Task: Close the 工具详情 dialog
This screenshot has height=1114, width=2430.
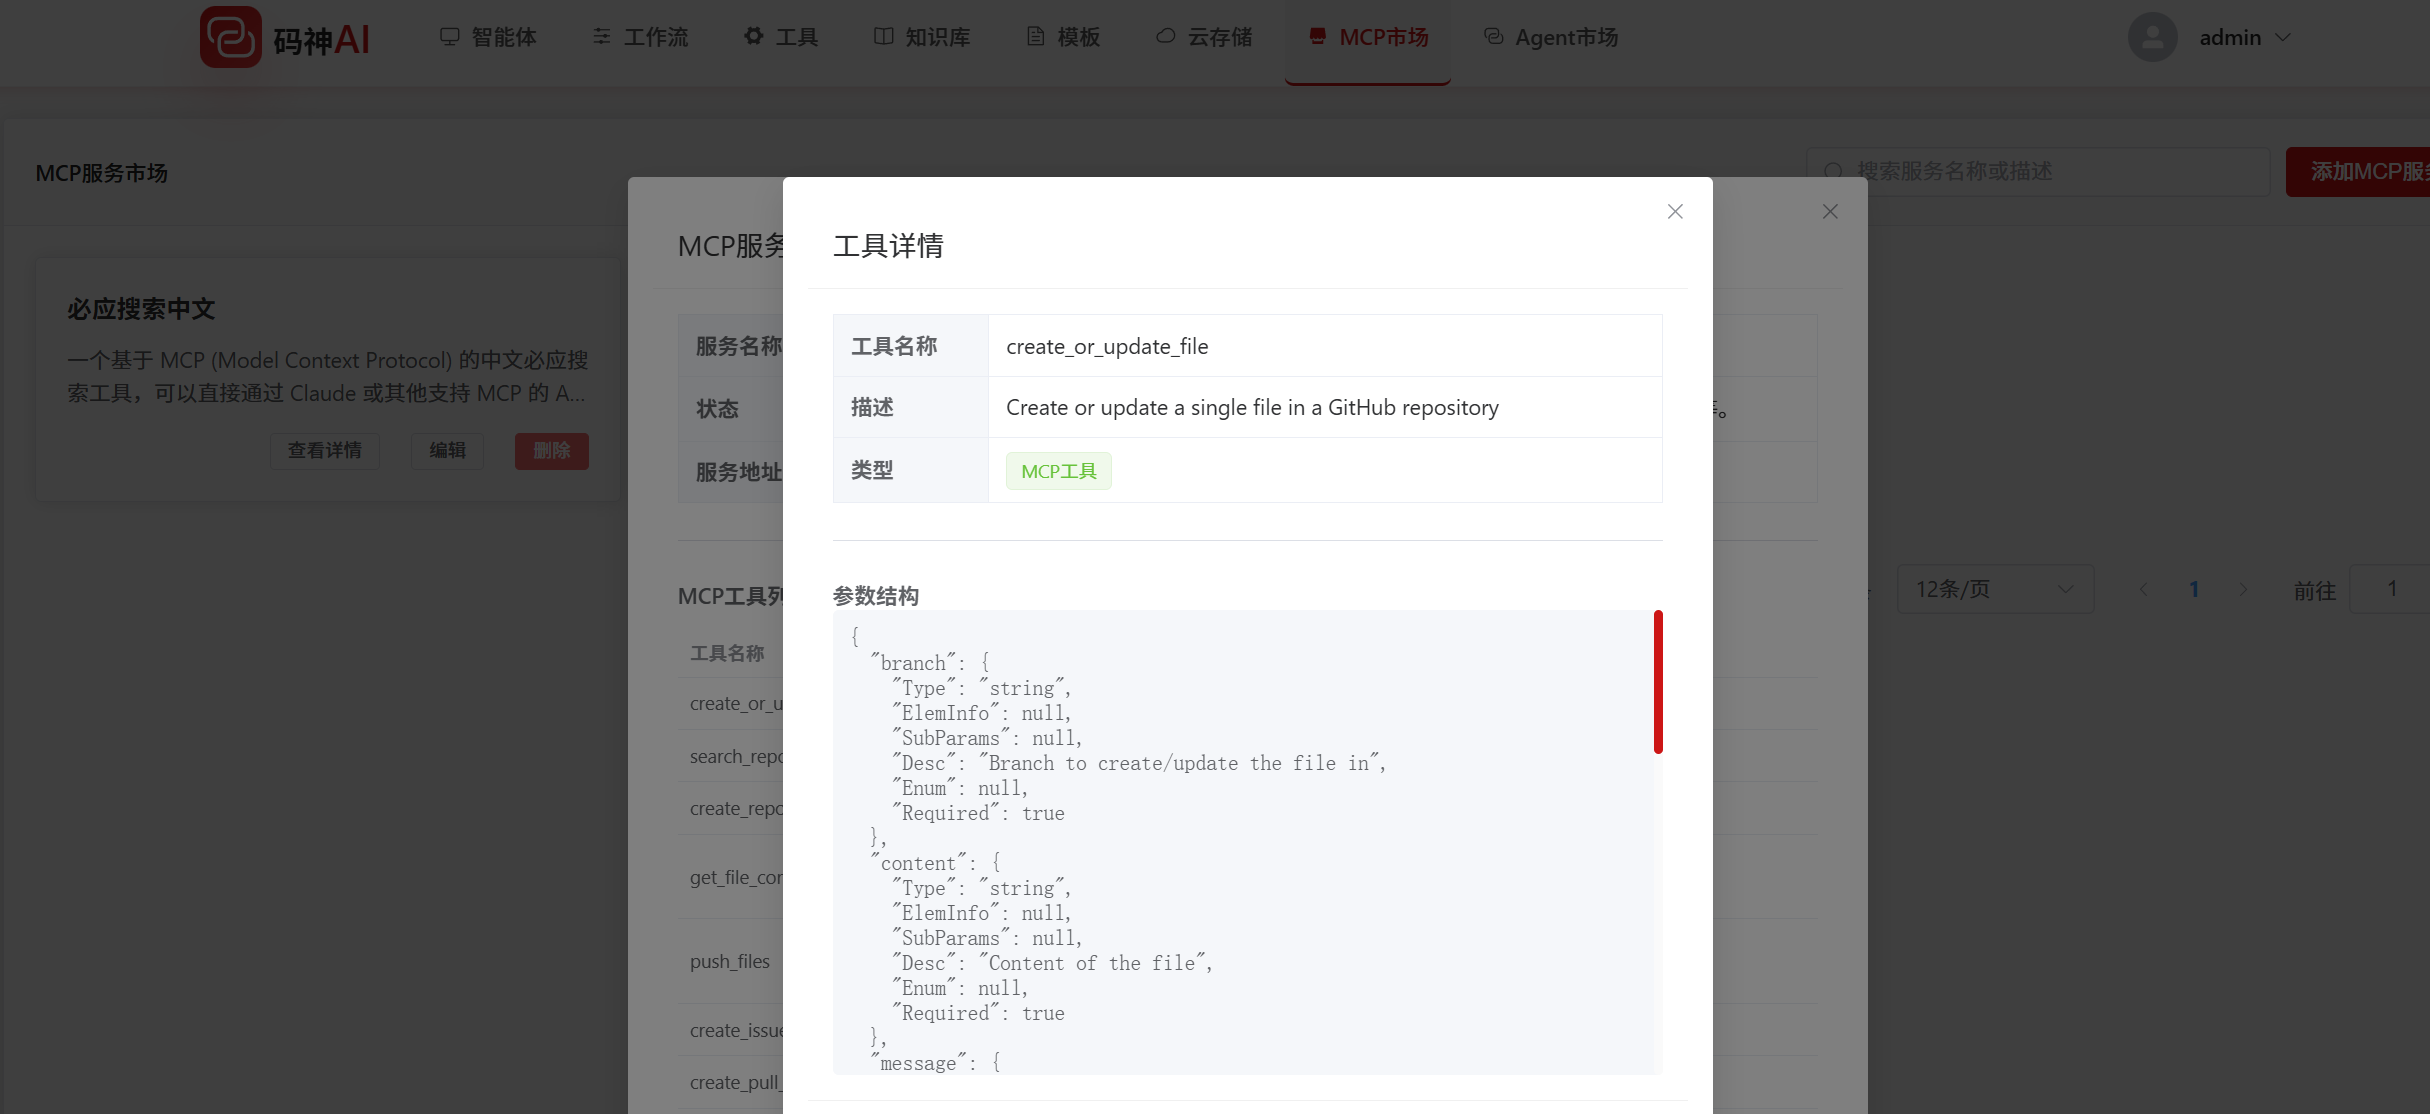Action: pos(1675,211)
